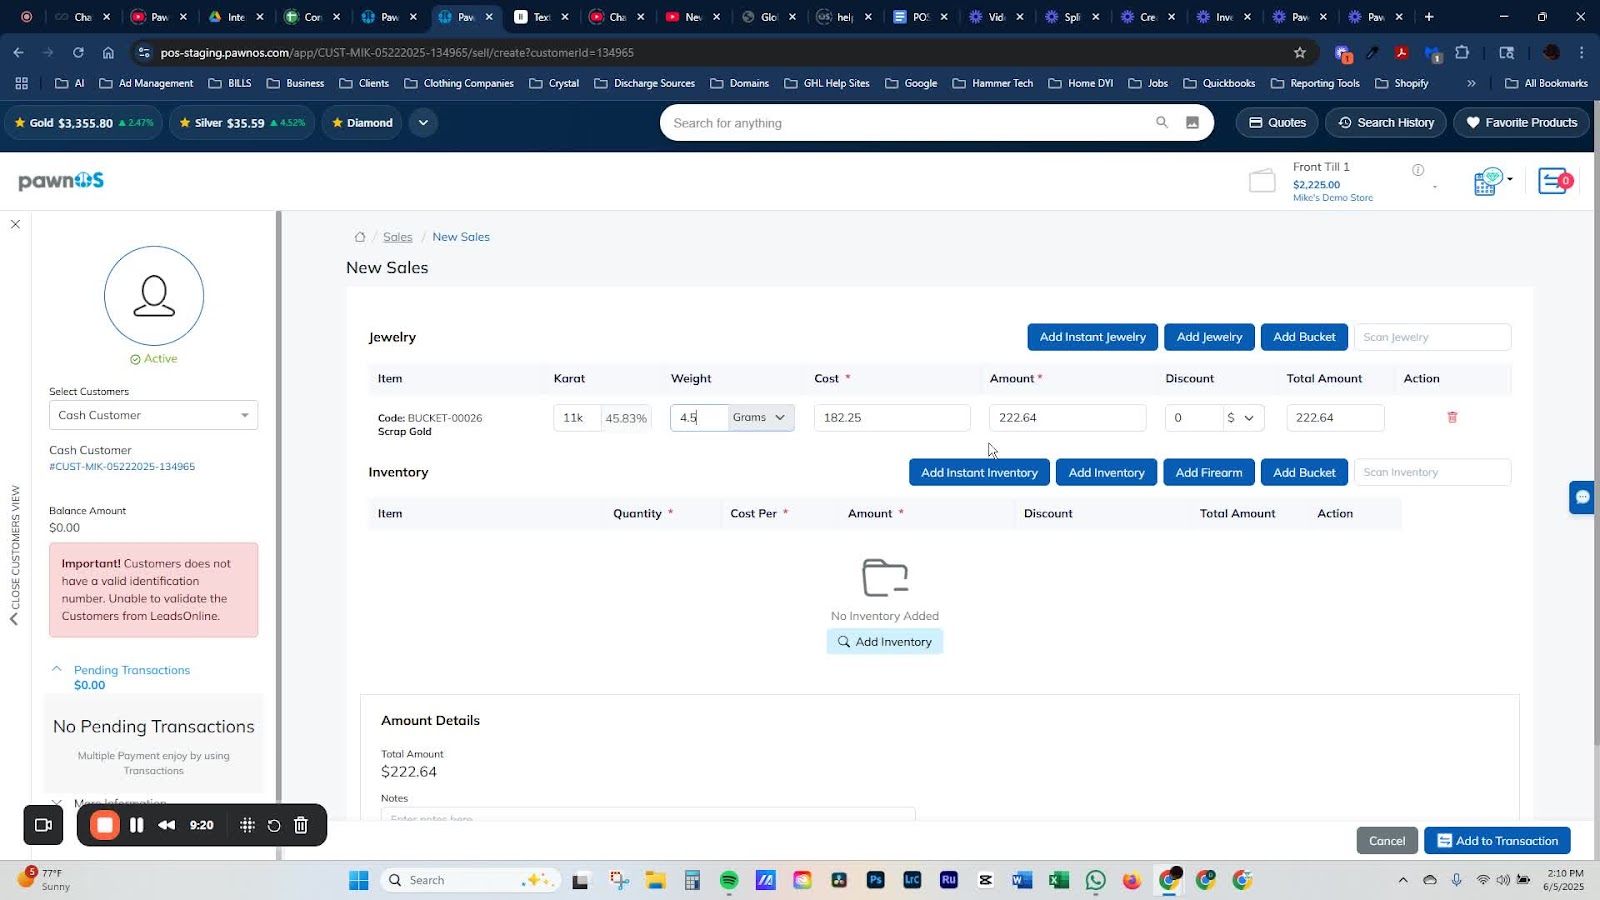
Task: Open the GHL Help Sites bookmark folder
Action: coord(827,83)
